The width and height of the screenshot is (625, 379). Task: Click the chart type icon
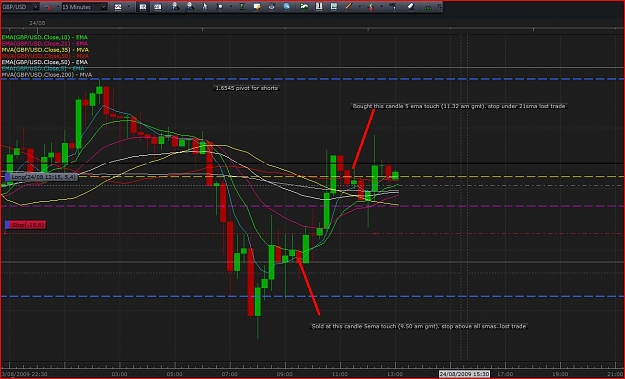tap(118, 7)
